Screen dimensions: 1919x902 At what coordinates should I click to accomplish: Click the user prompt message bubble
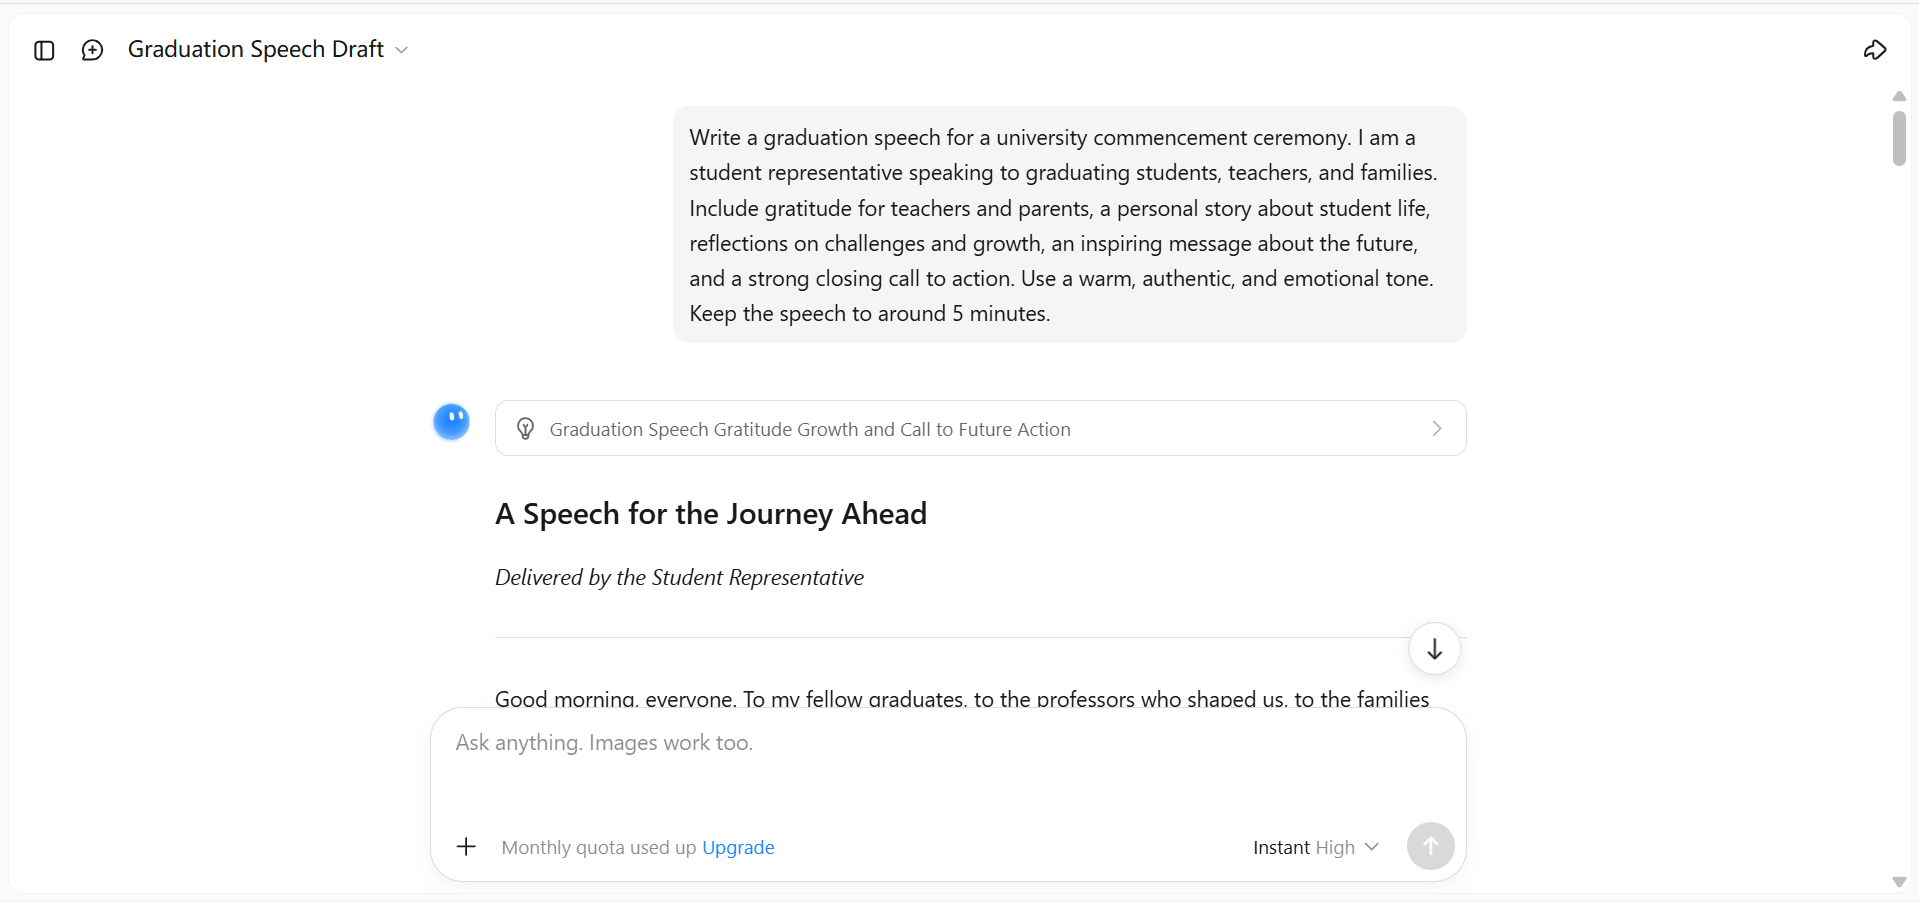1069,225
